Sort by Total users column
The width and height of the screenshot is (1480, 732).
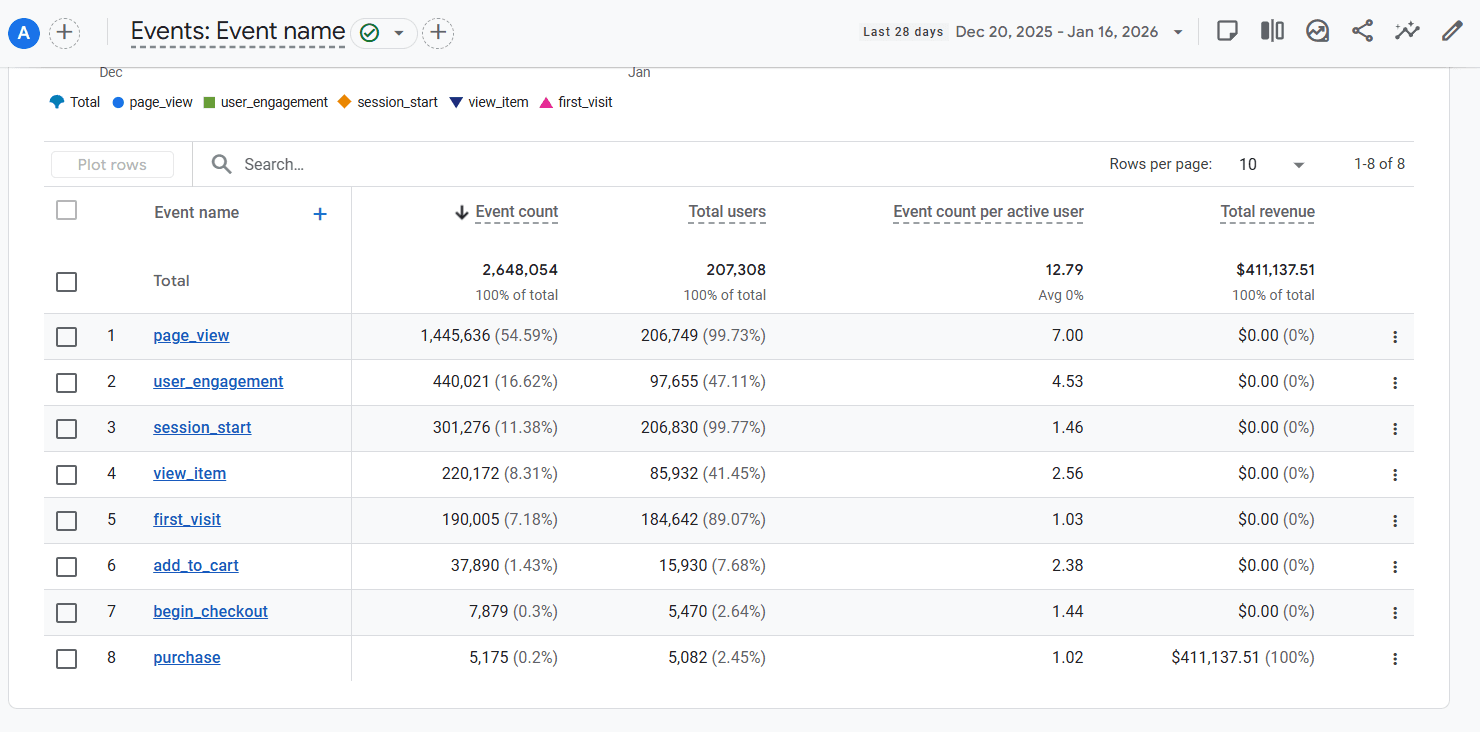[727, 212]
